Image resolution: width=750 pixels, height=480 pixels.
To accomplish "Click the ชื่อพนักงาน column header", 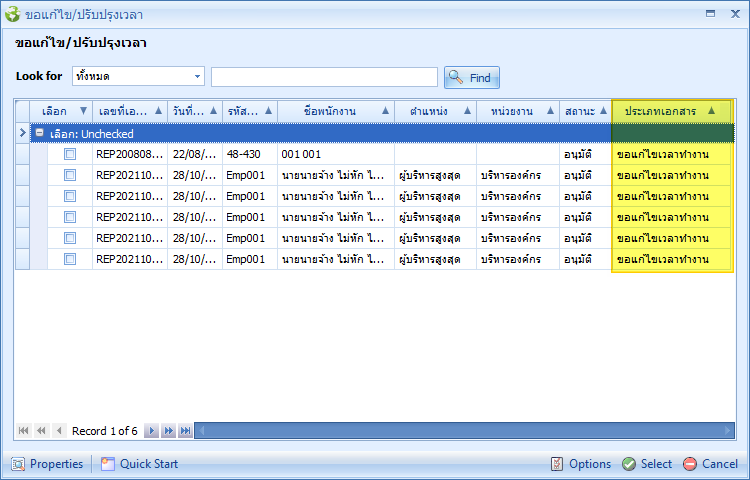I will (336, 111).
